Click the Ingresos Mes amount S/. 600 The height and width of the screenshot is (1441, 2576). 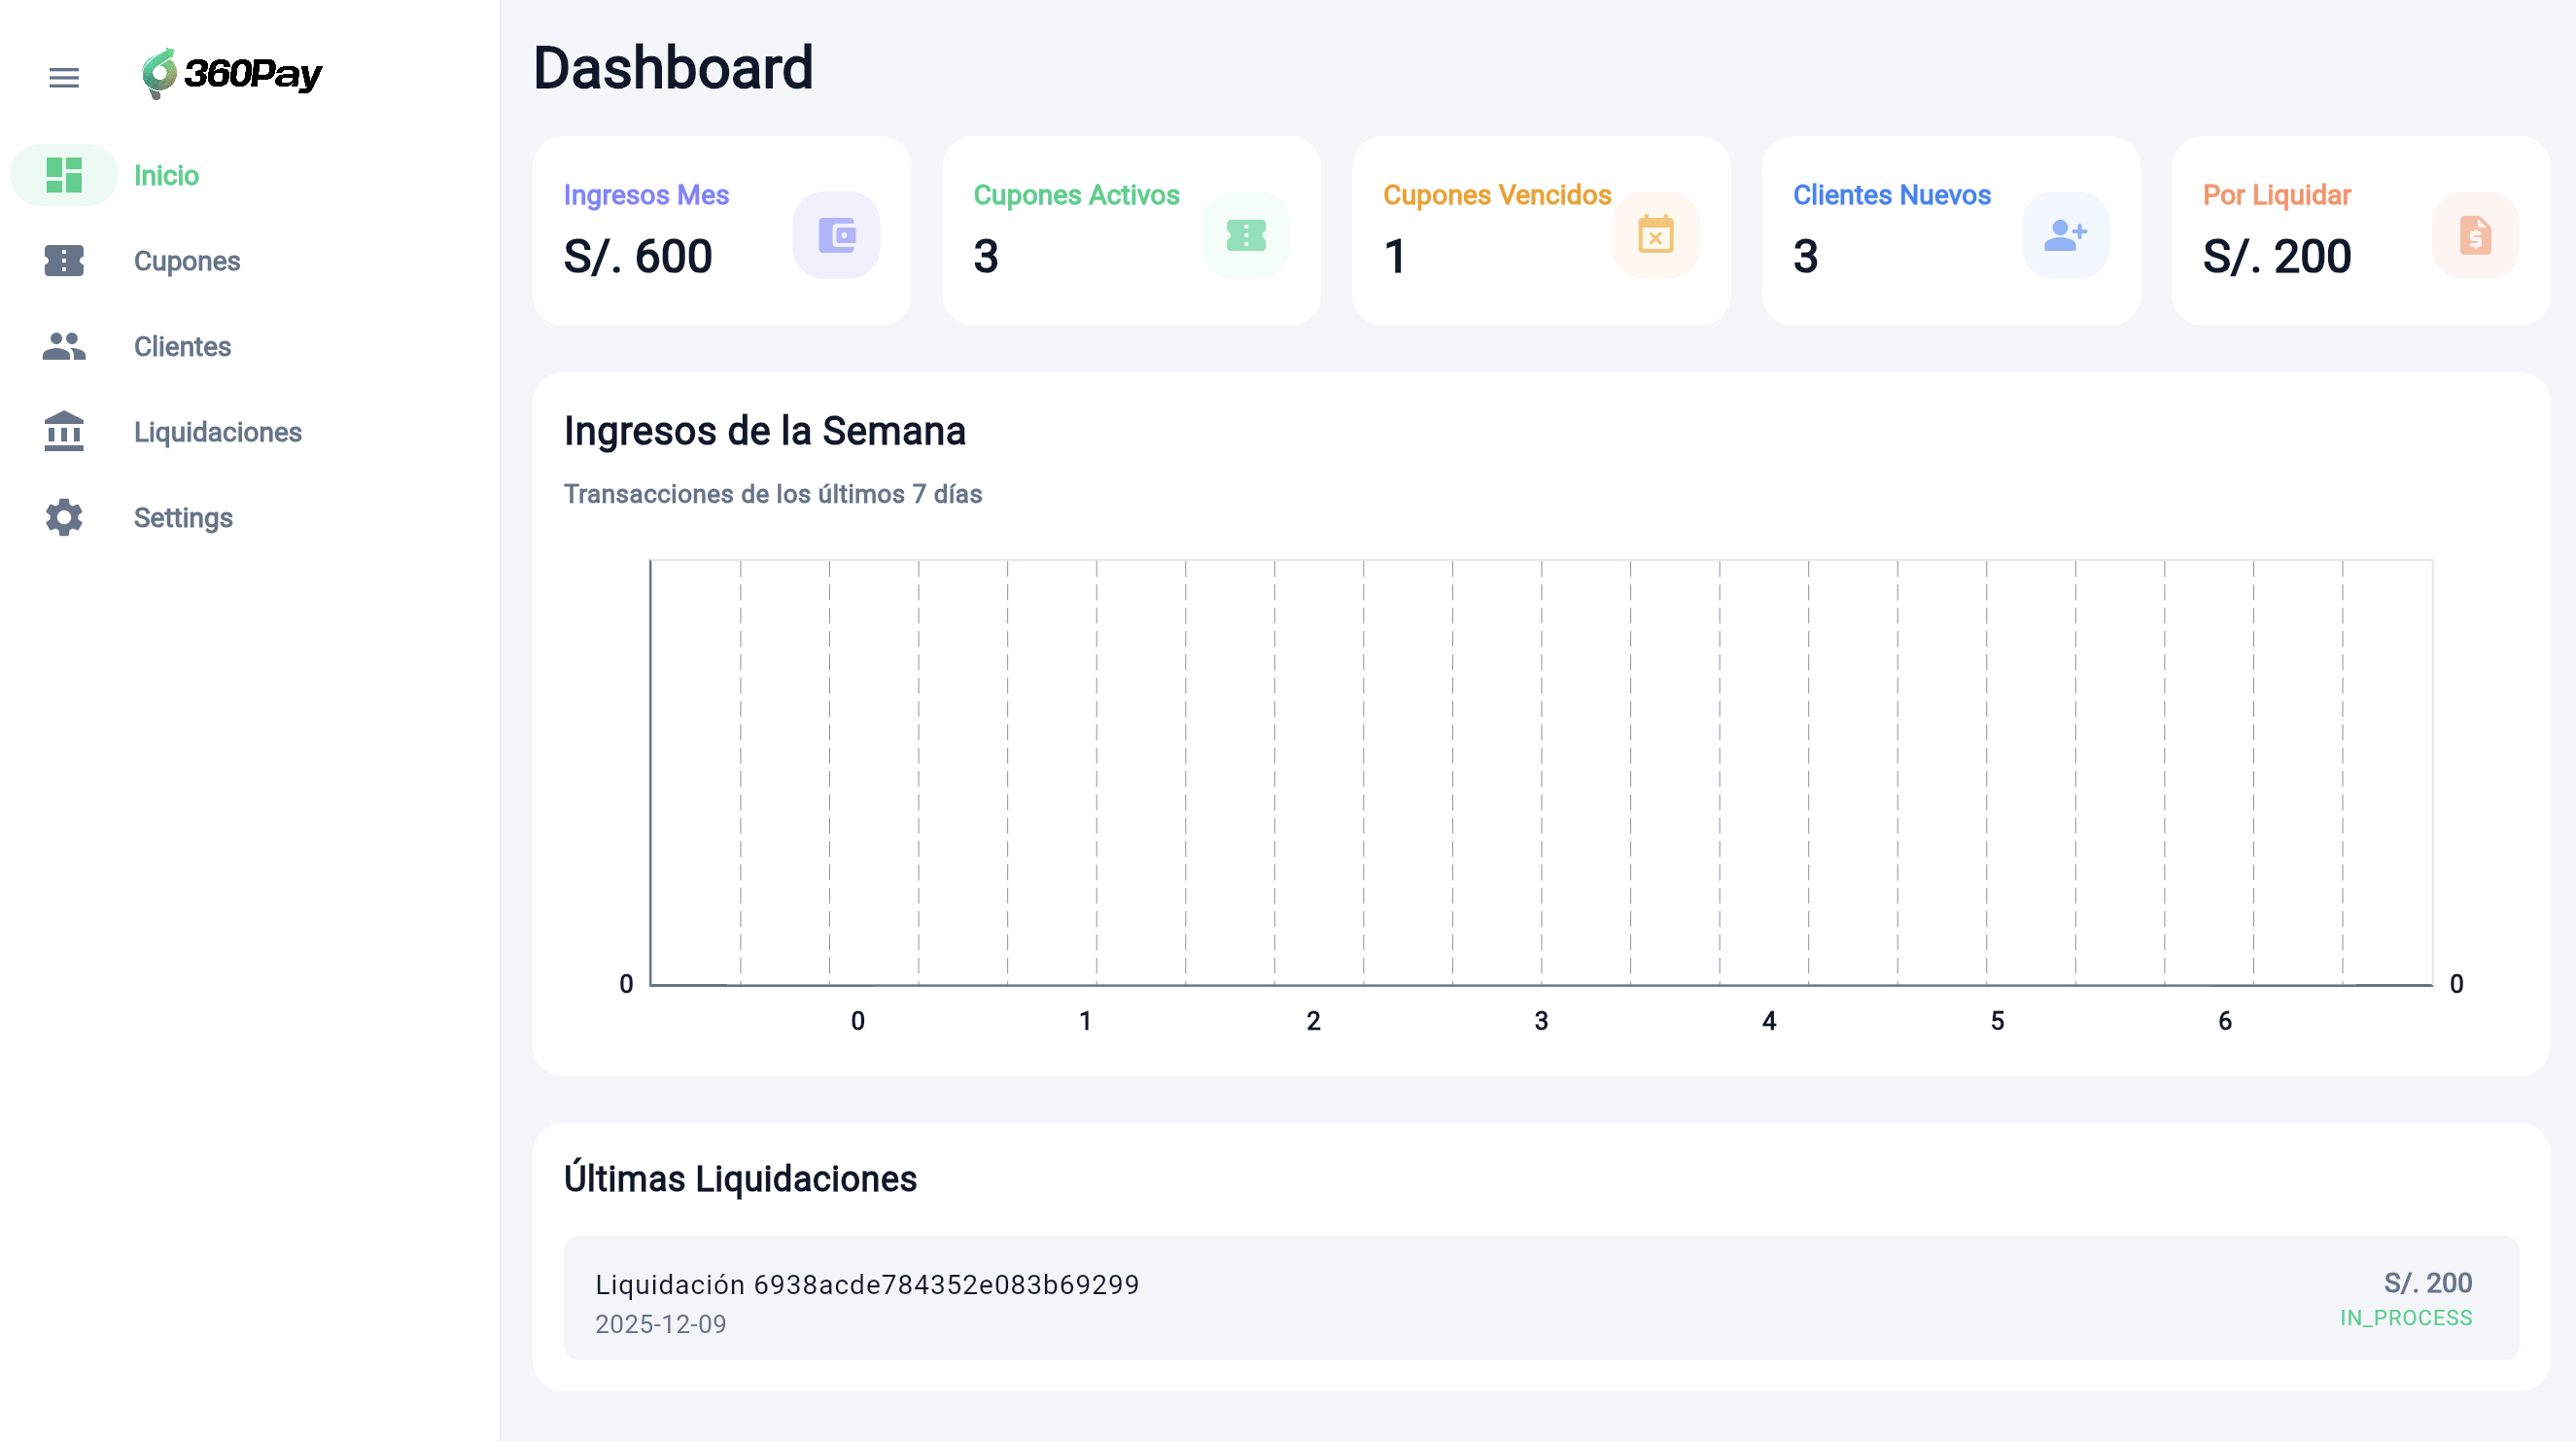(639, 256)
